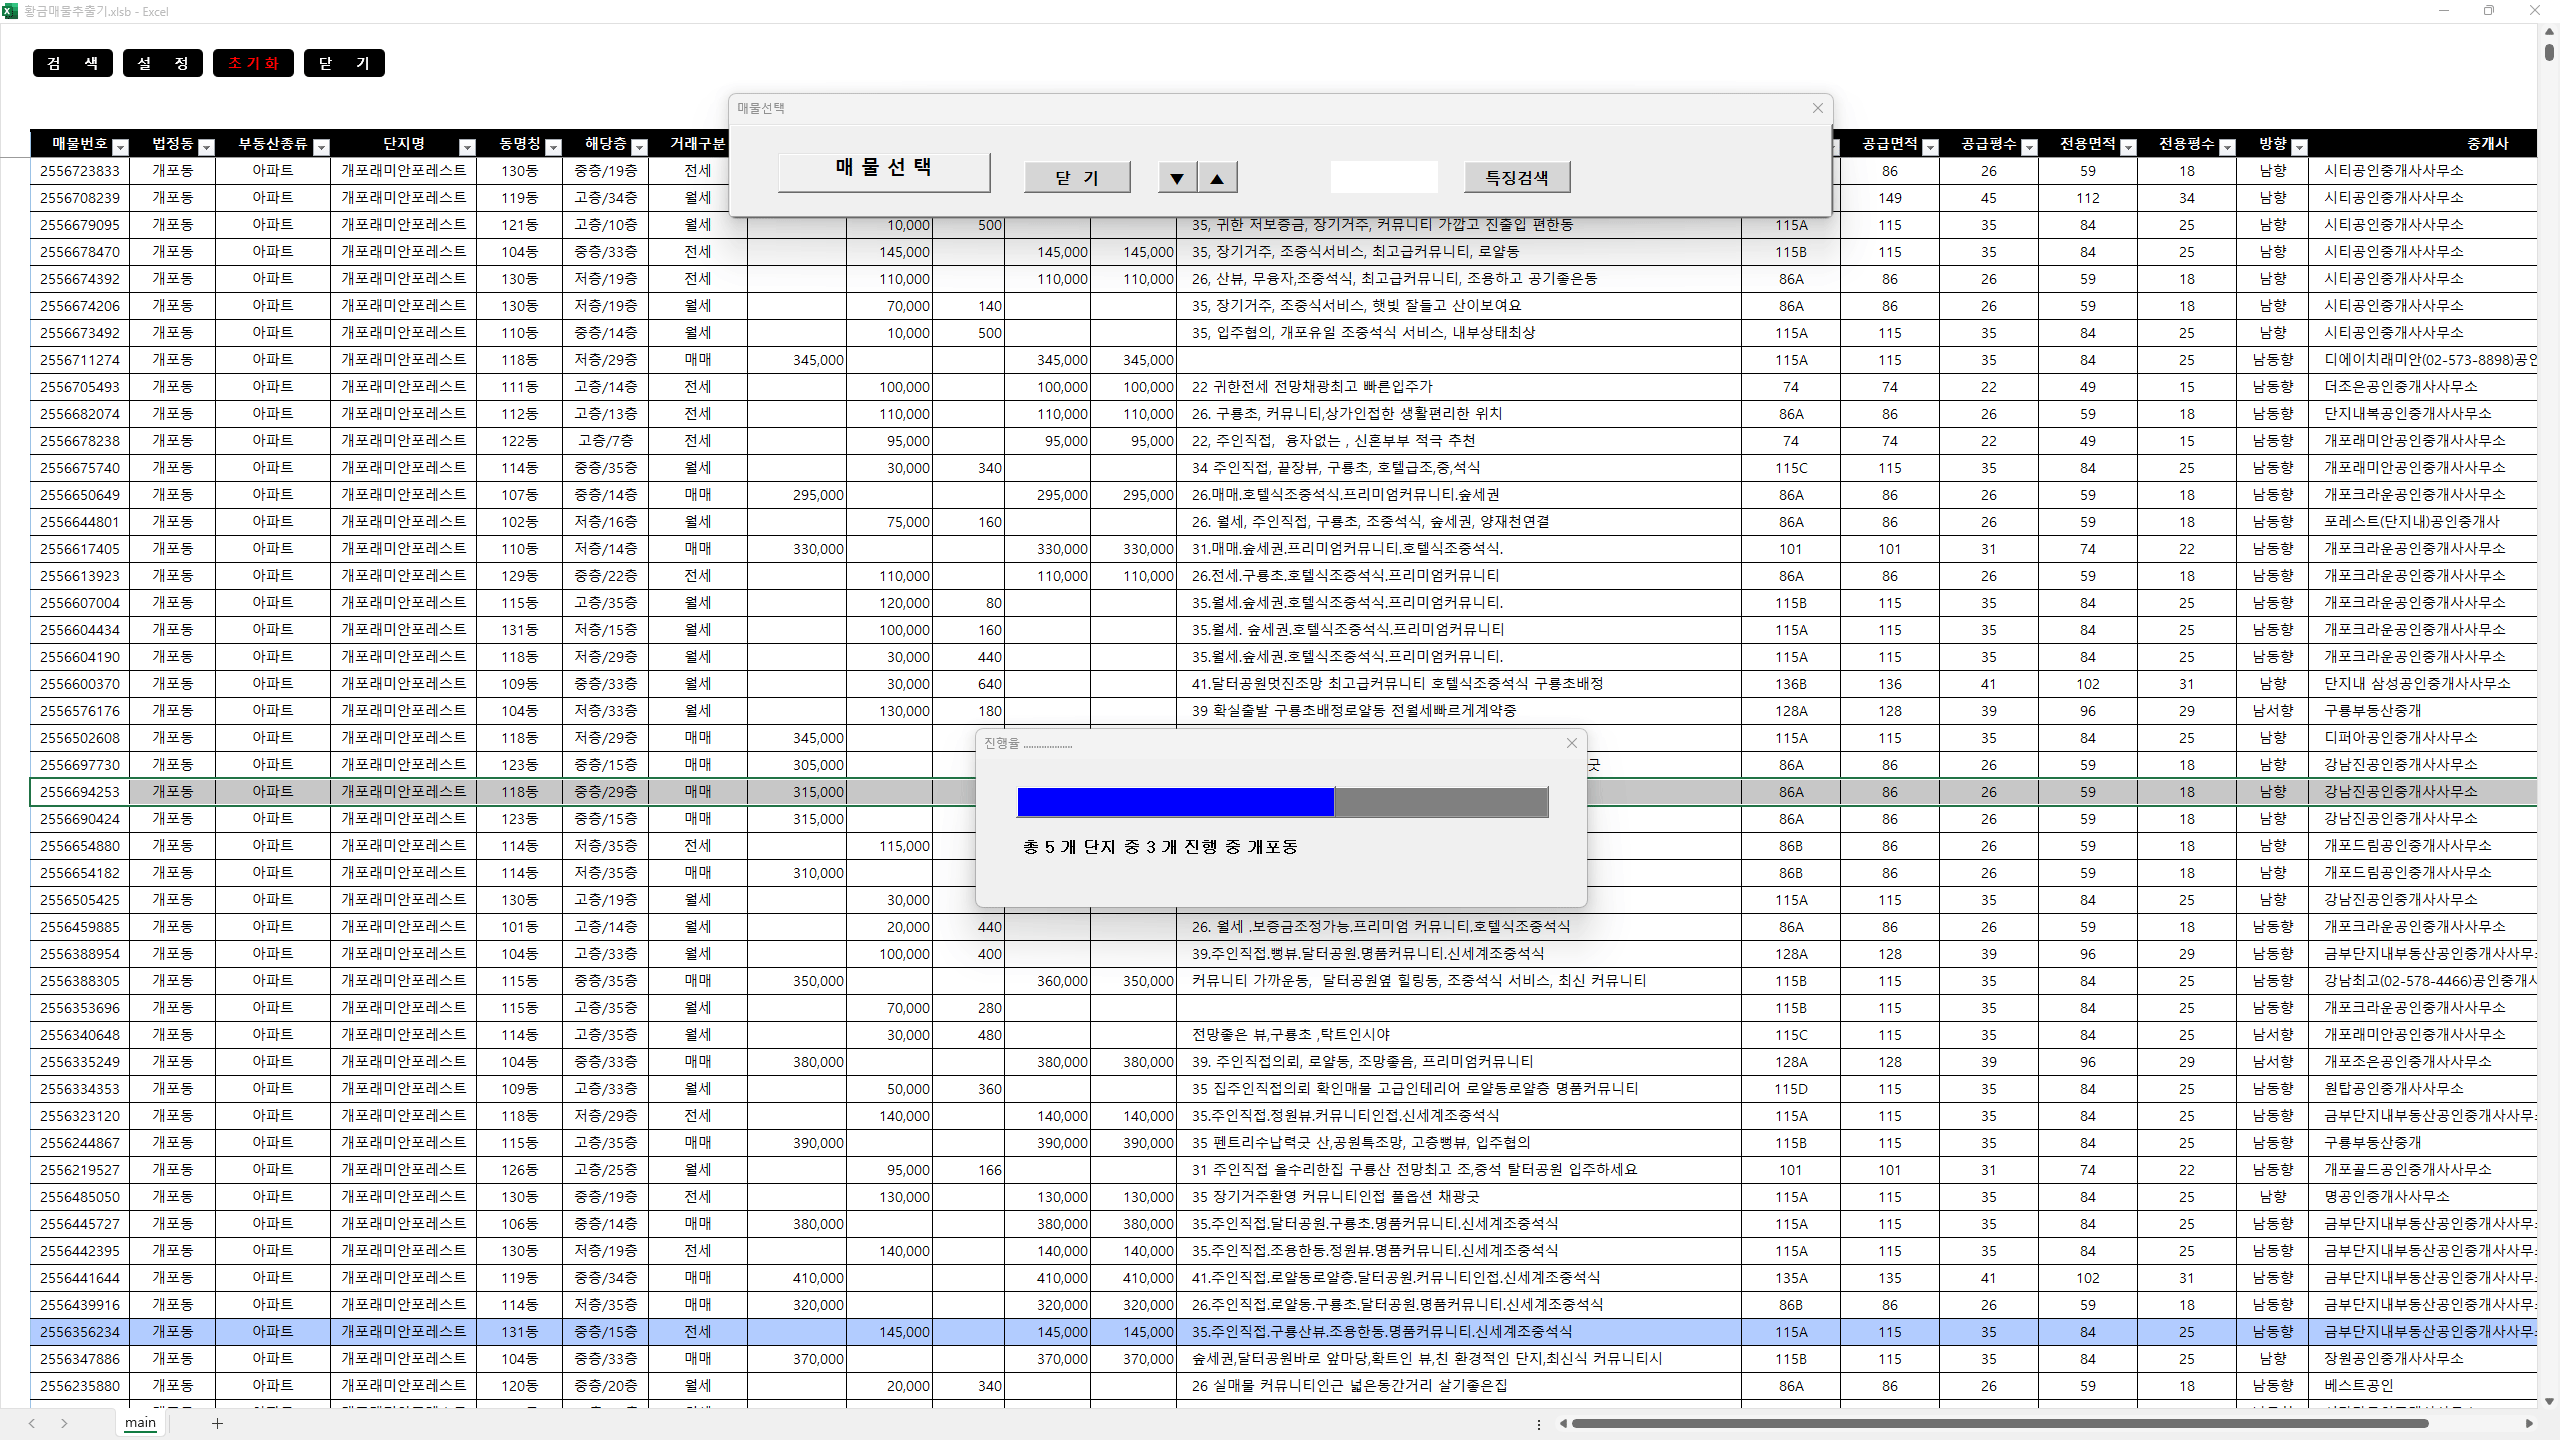
Task: Close the 진행율 progress dialog
Action: (x=1571, y=743)
